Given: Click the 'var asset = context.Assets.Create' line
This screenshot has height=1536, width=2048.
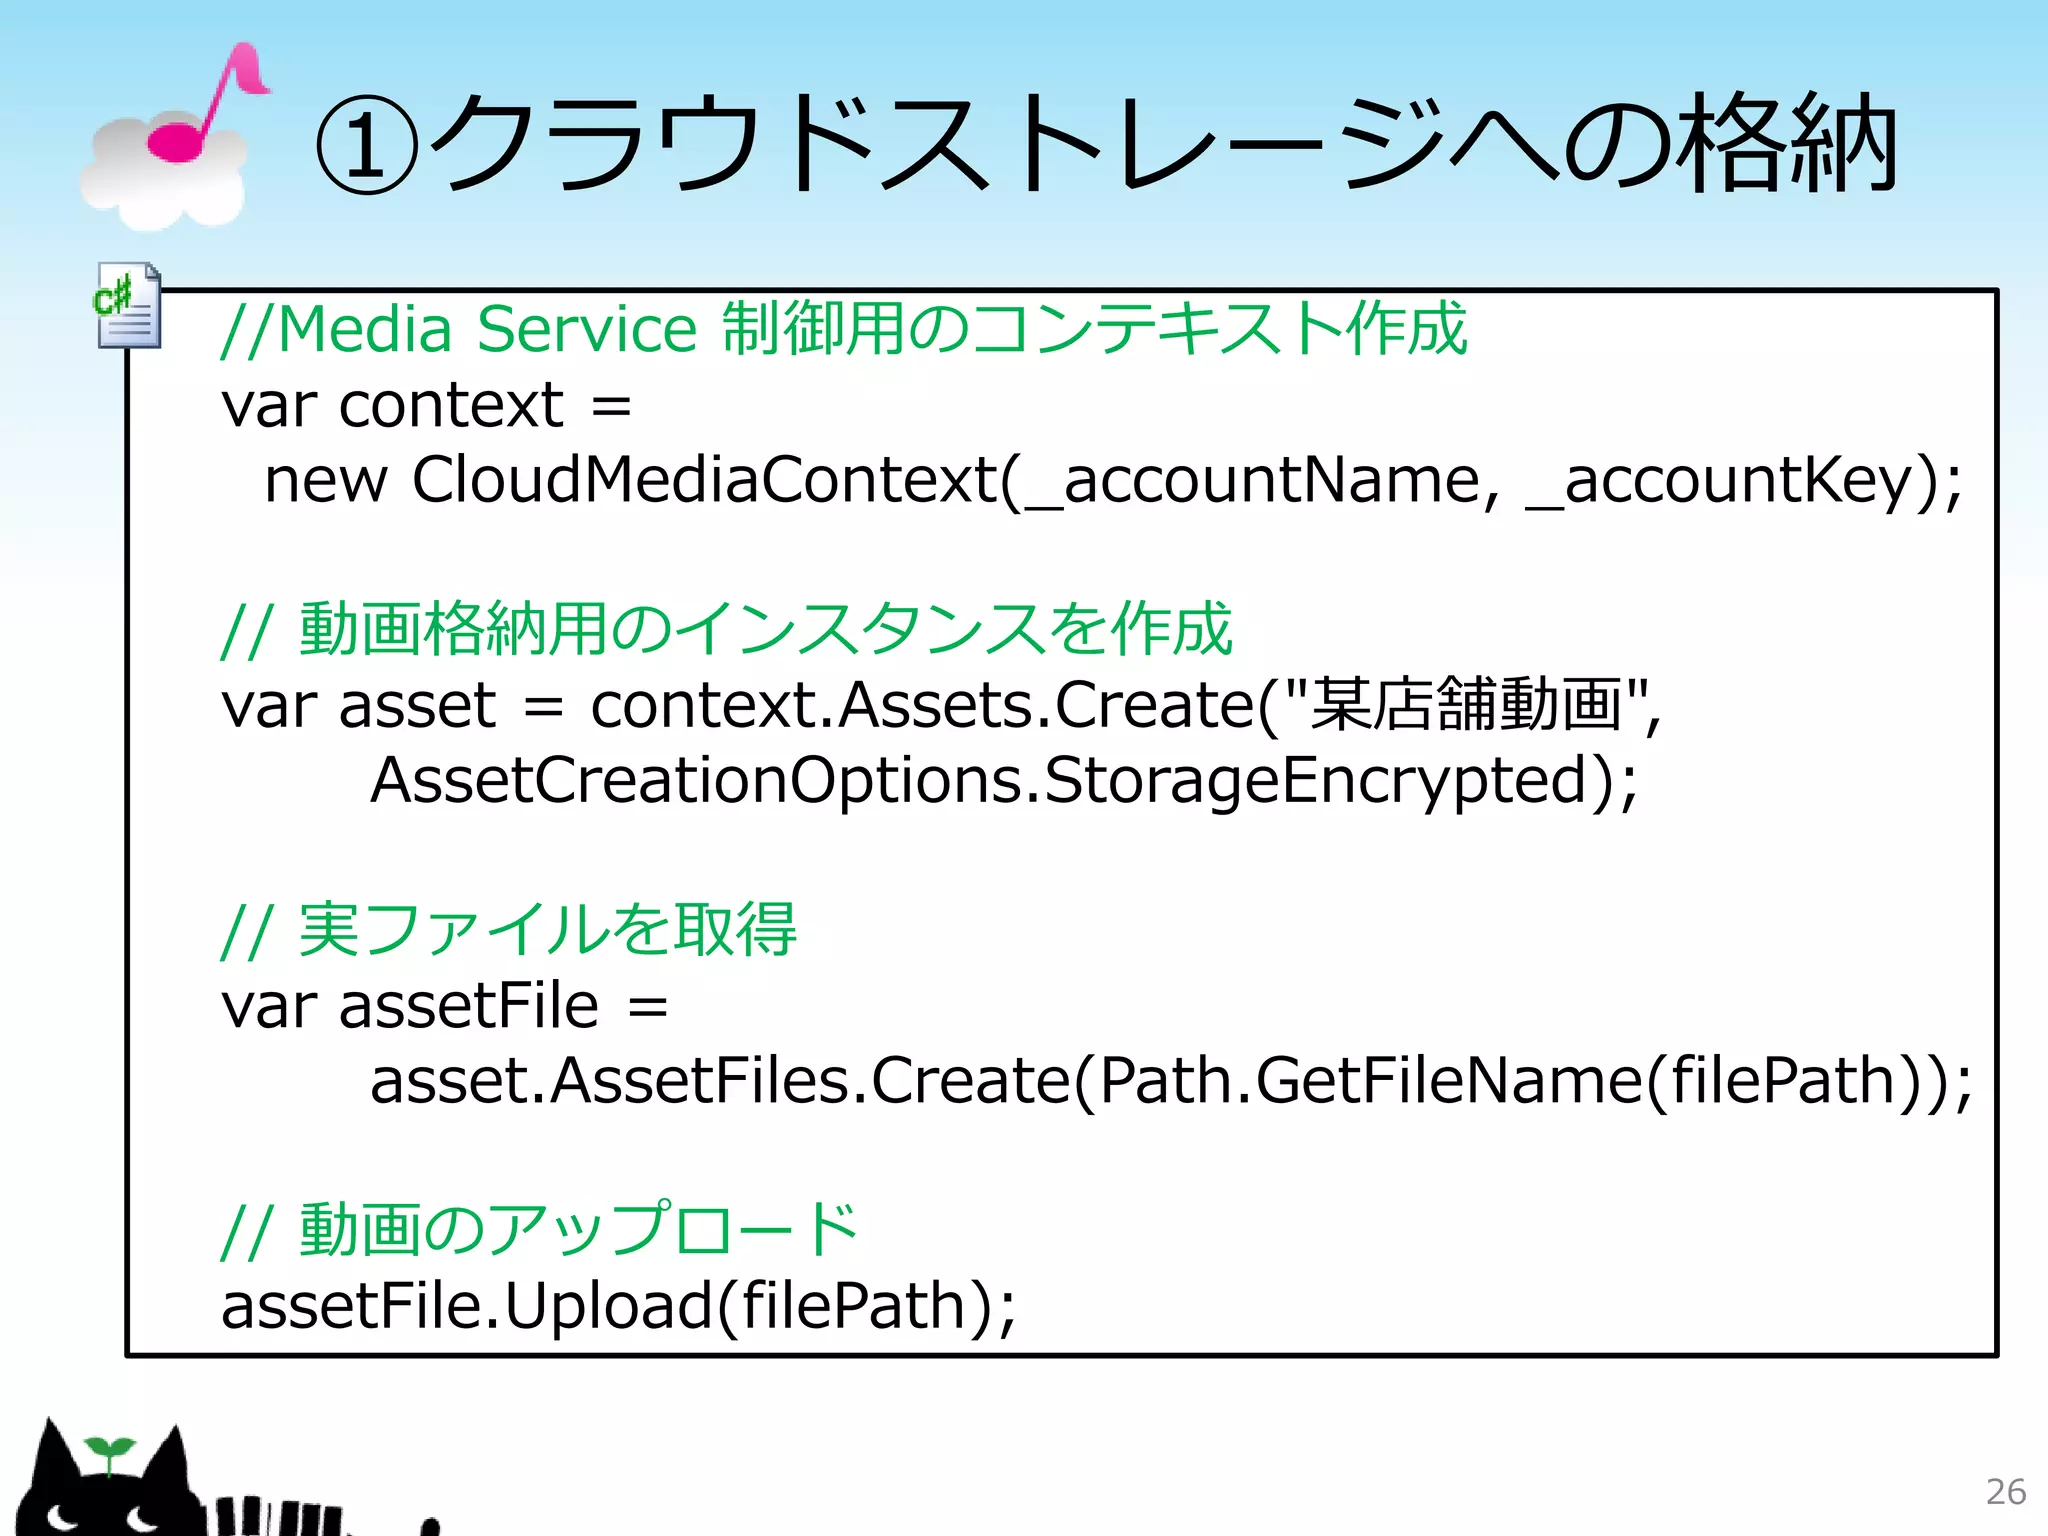Looking at the screenshot, I should (x=941, y=705).
